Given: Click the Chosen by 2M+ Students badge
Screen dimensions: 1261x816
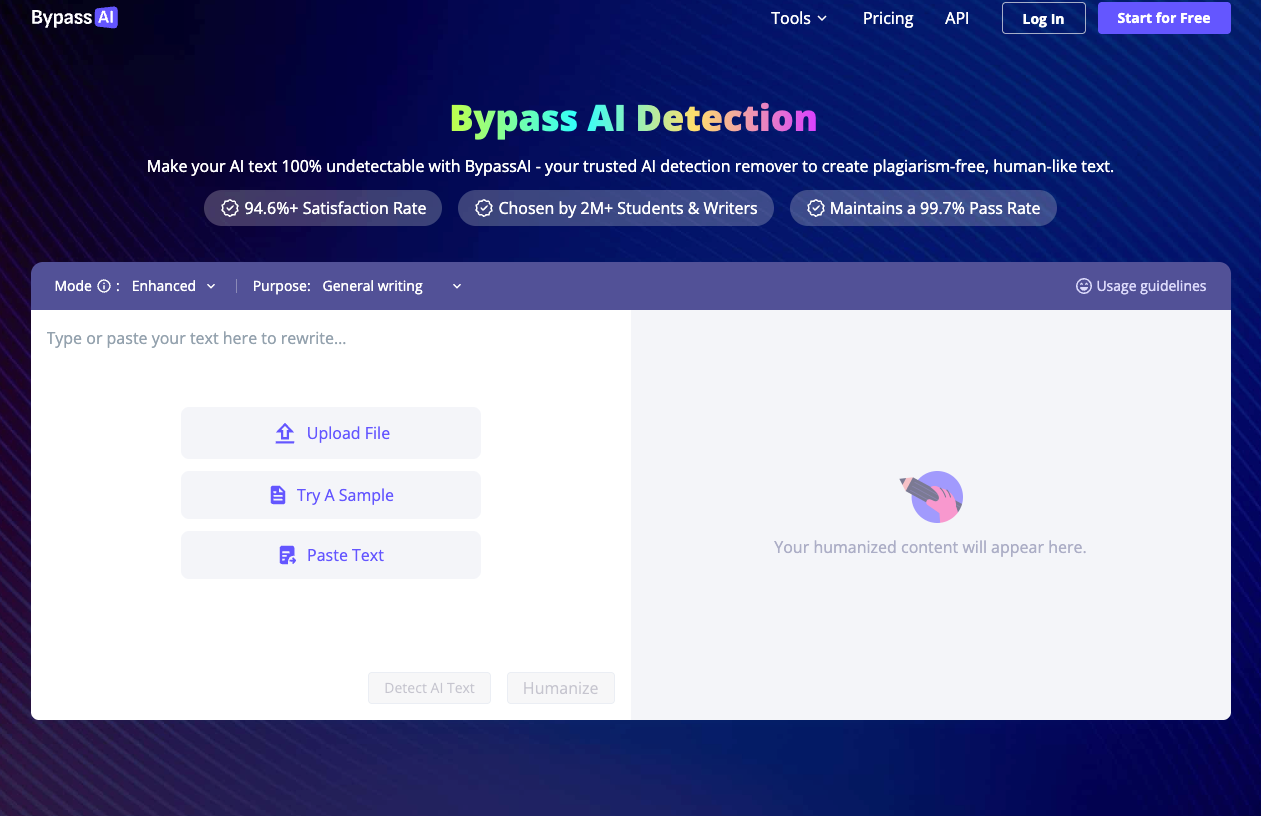Looking at the screenshot, I should tap(616, 208).
